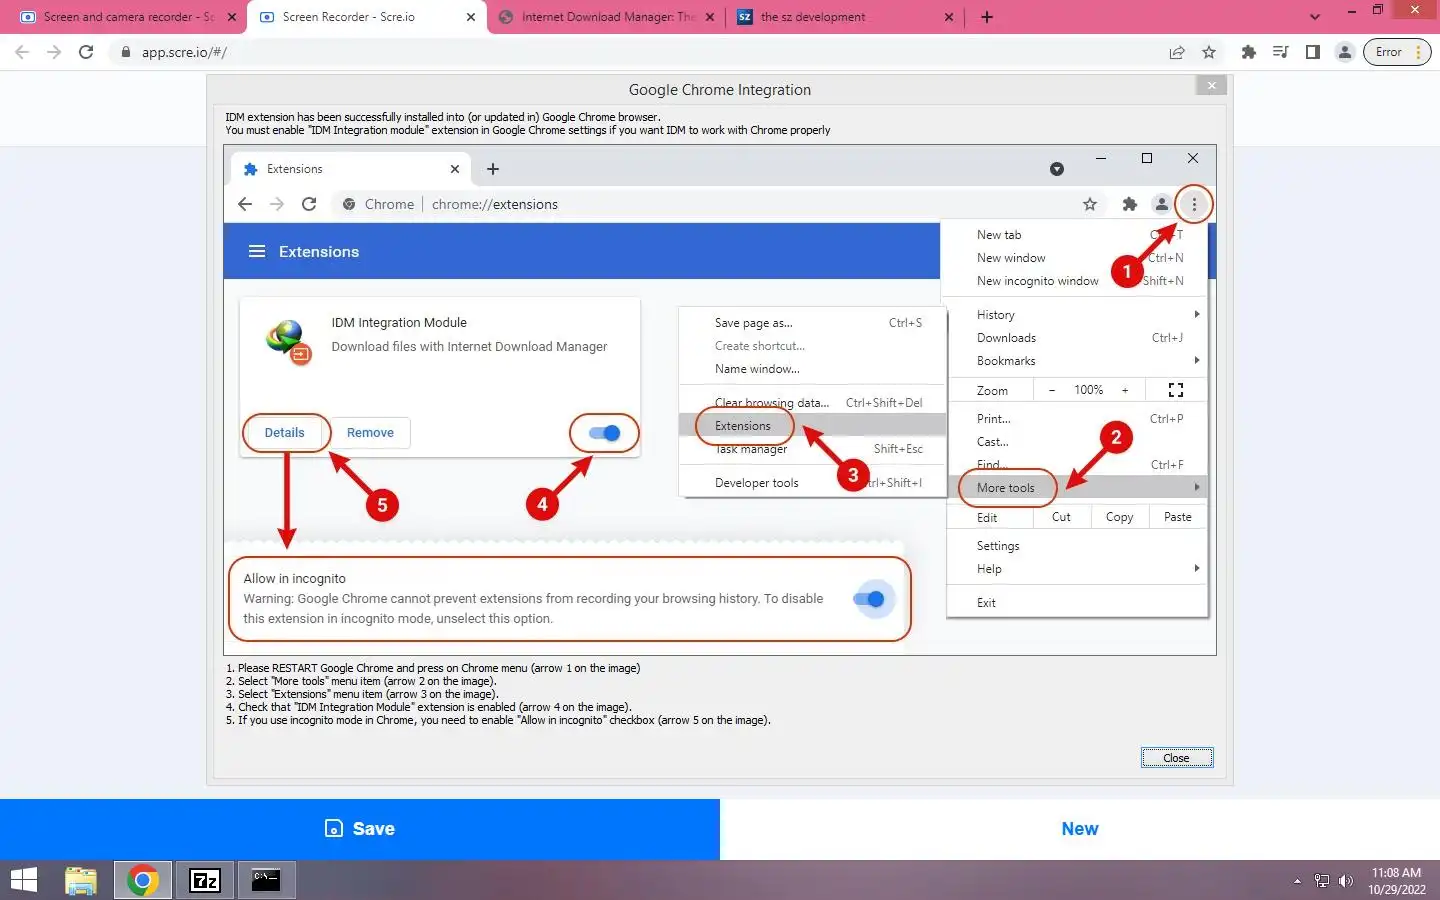This screenshot has width=1440, height=900.
Task: Open the clock showing 11:08 AM
Action: (1397, 881)
